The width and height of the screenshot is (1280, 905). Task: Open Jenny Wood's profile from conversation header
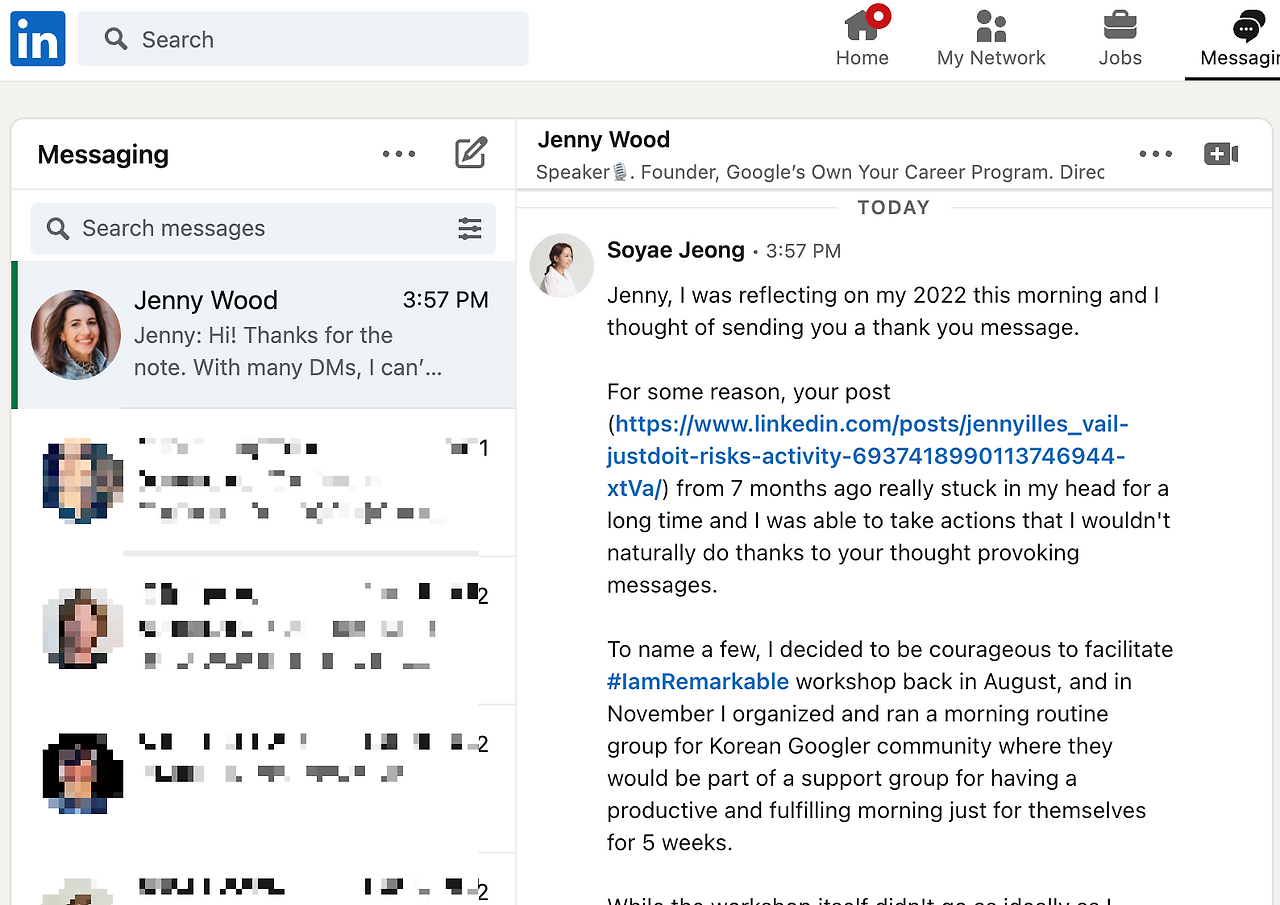point(604,140)
